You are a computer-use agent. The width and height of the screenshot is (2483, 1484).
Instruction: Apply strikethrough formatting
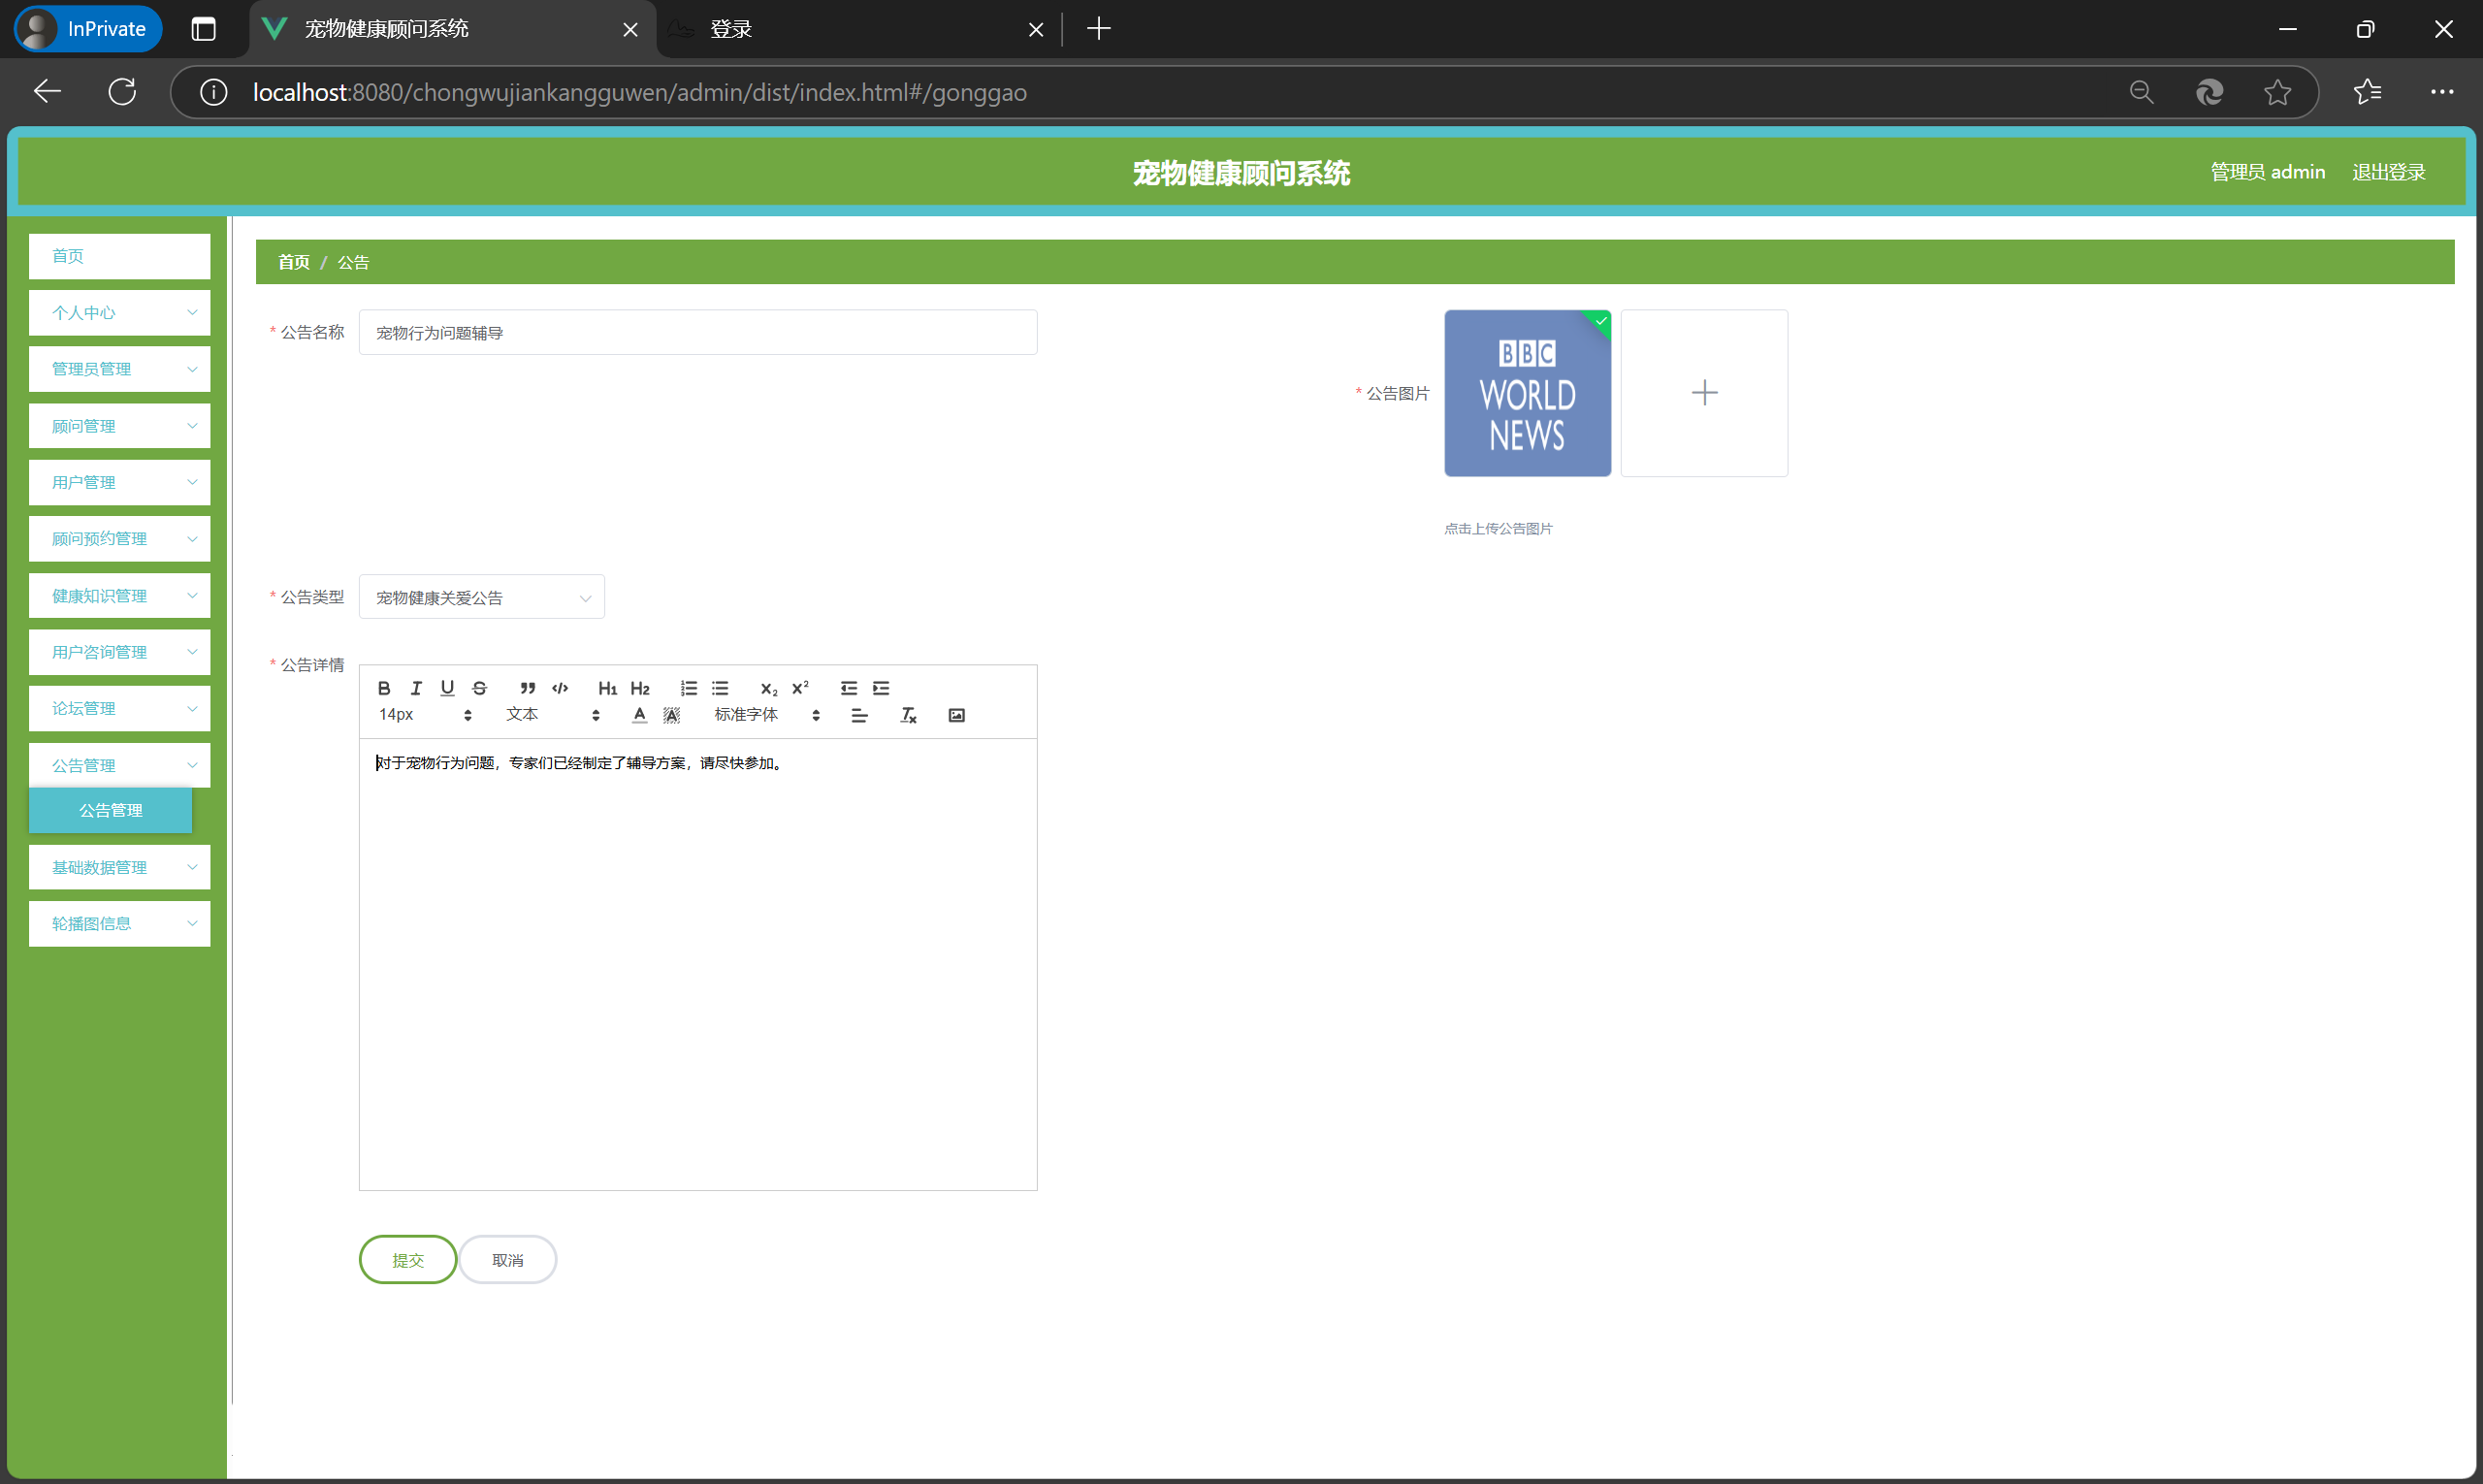pos(479,688)
